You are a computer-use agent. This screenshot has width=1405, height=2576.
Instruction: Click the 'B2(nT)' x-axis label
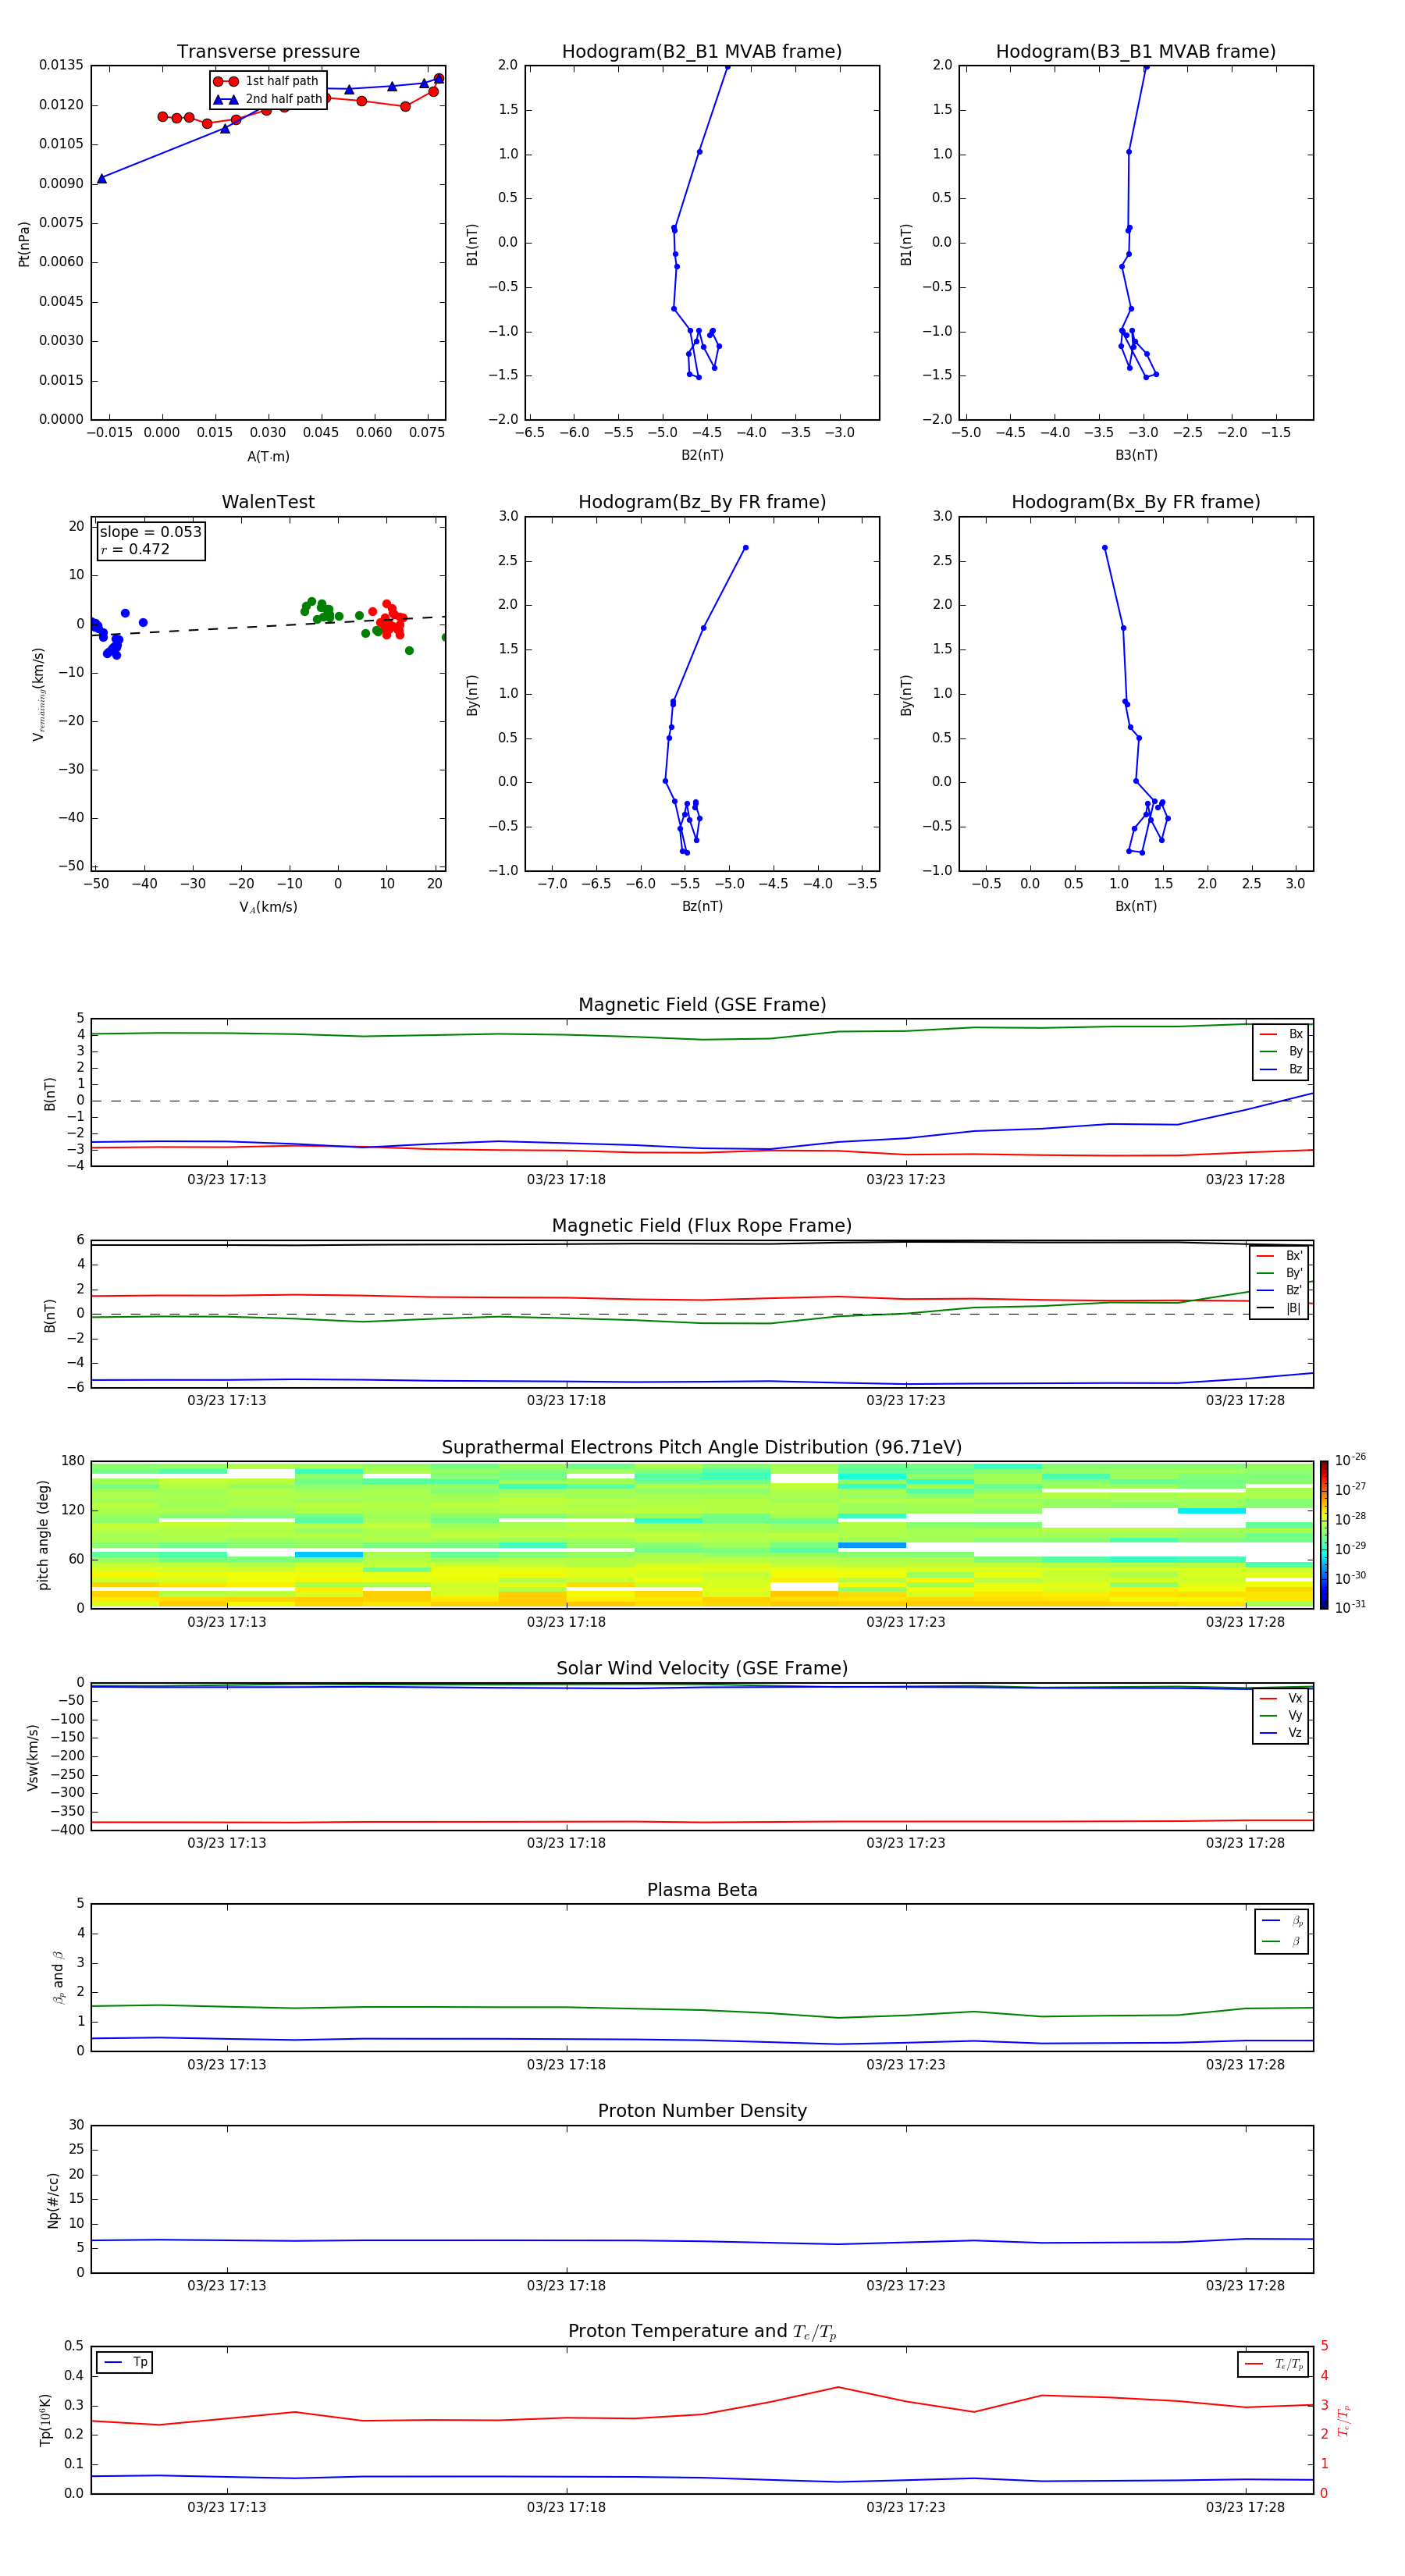click(x=702, y=455)
